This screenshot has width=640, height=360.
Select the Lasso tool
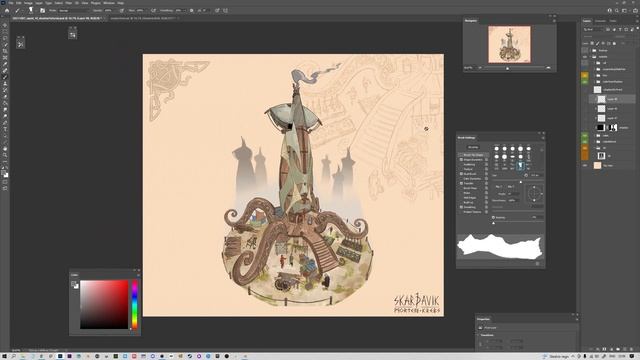[5, 38]
